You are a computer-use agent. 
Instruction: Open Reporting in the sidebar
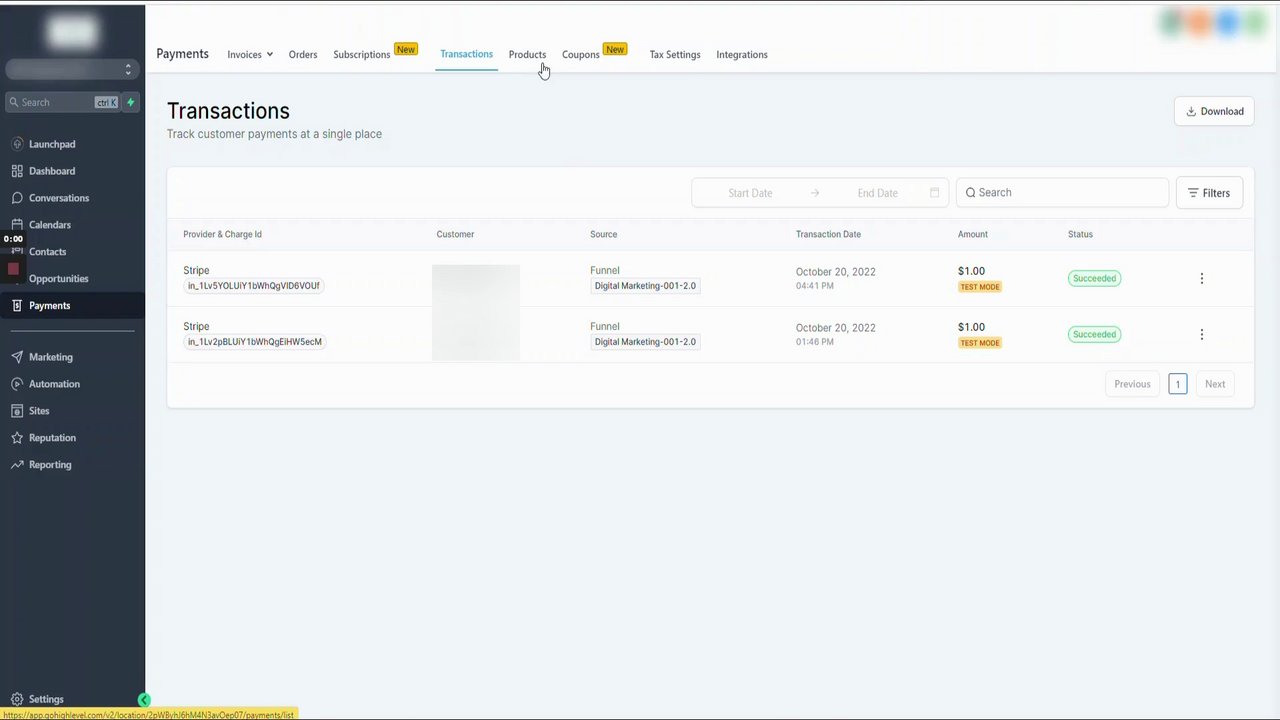50,465
